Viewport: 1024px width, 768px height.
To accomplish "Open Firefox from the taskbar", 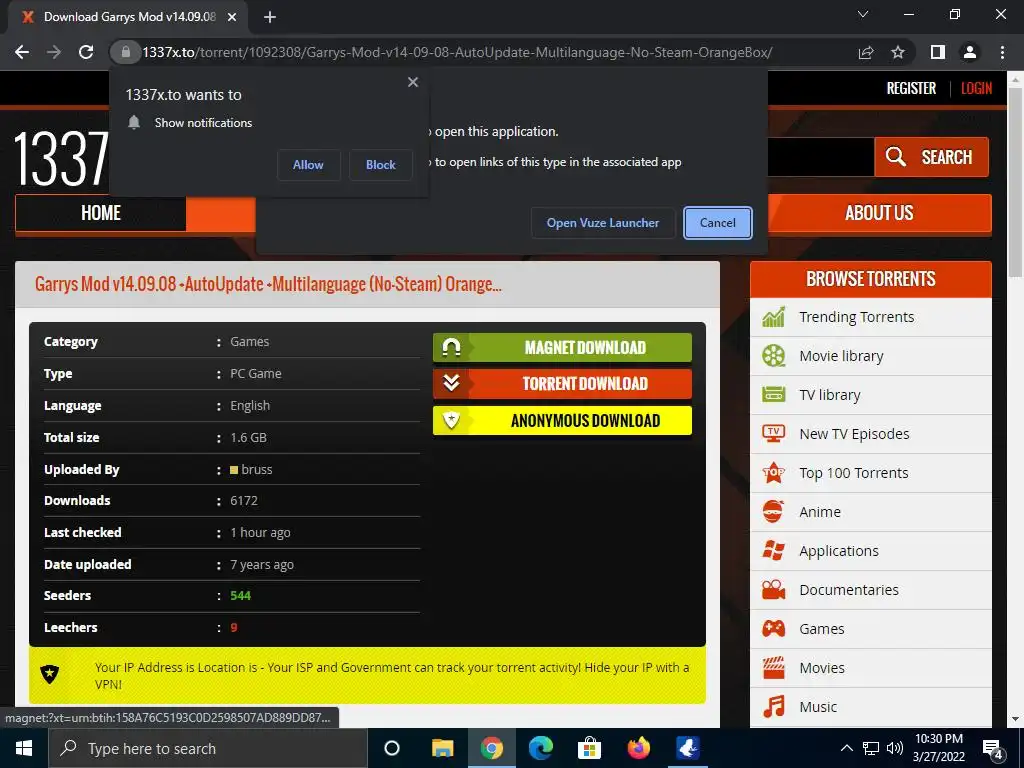I will tap(639, 748).
